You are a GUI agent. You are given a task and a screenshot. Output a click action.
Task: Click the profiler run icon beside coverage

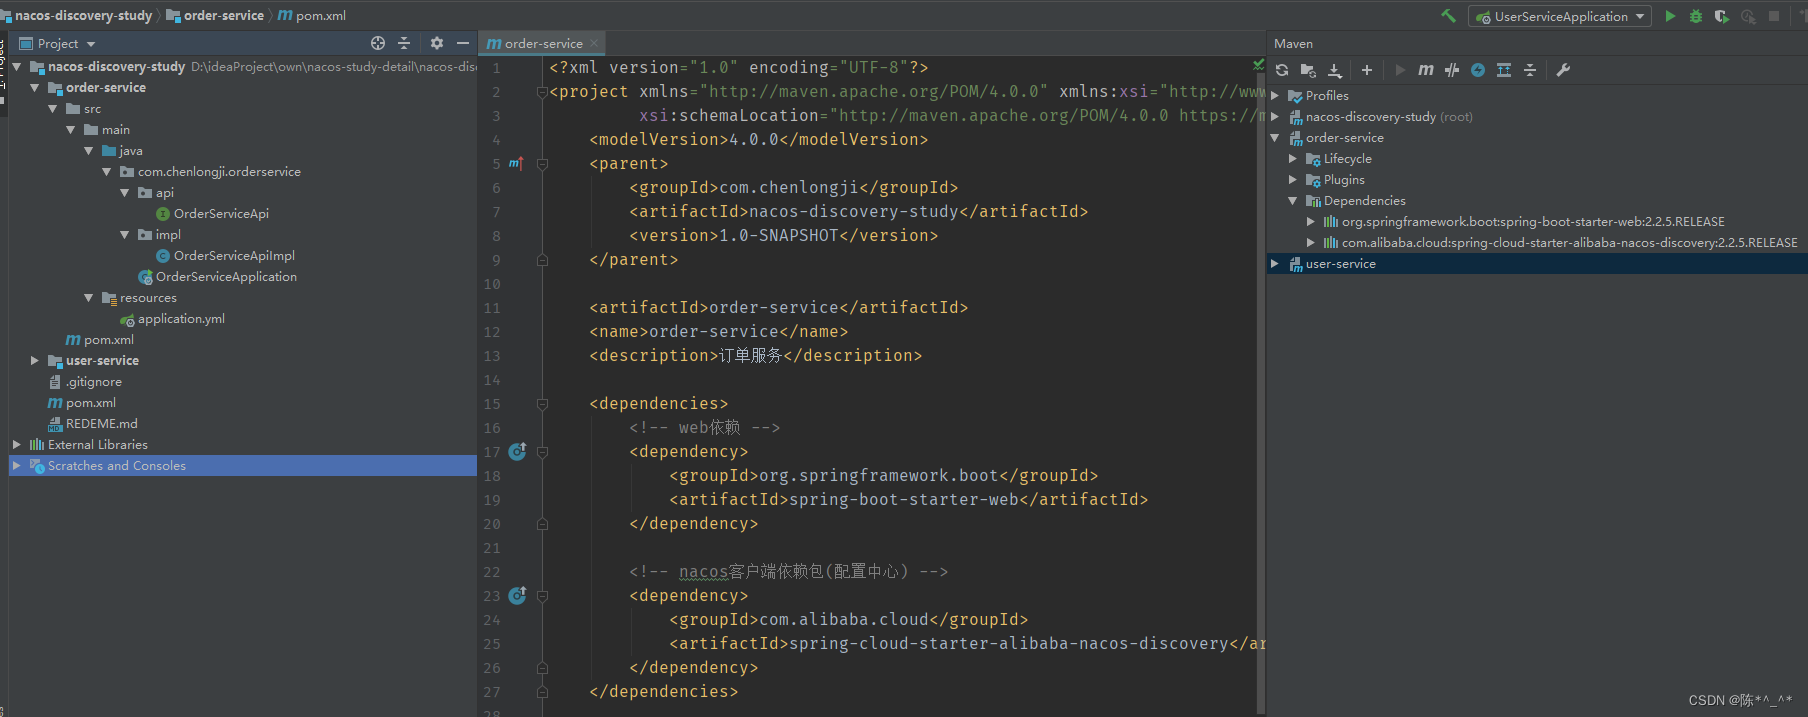coord(1748,16)
